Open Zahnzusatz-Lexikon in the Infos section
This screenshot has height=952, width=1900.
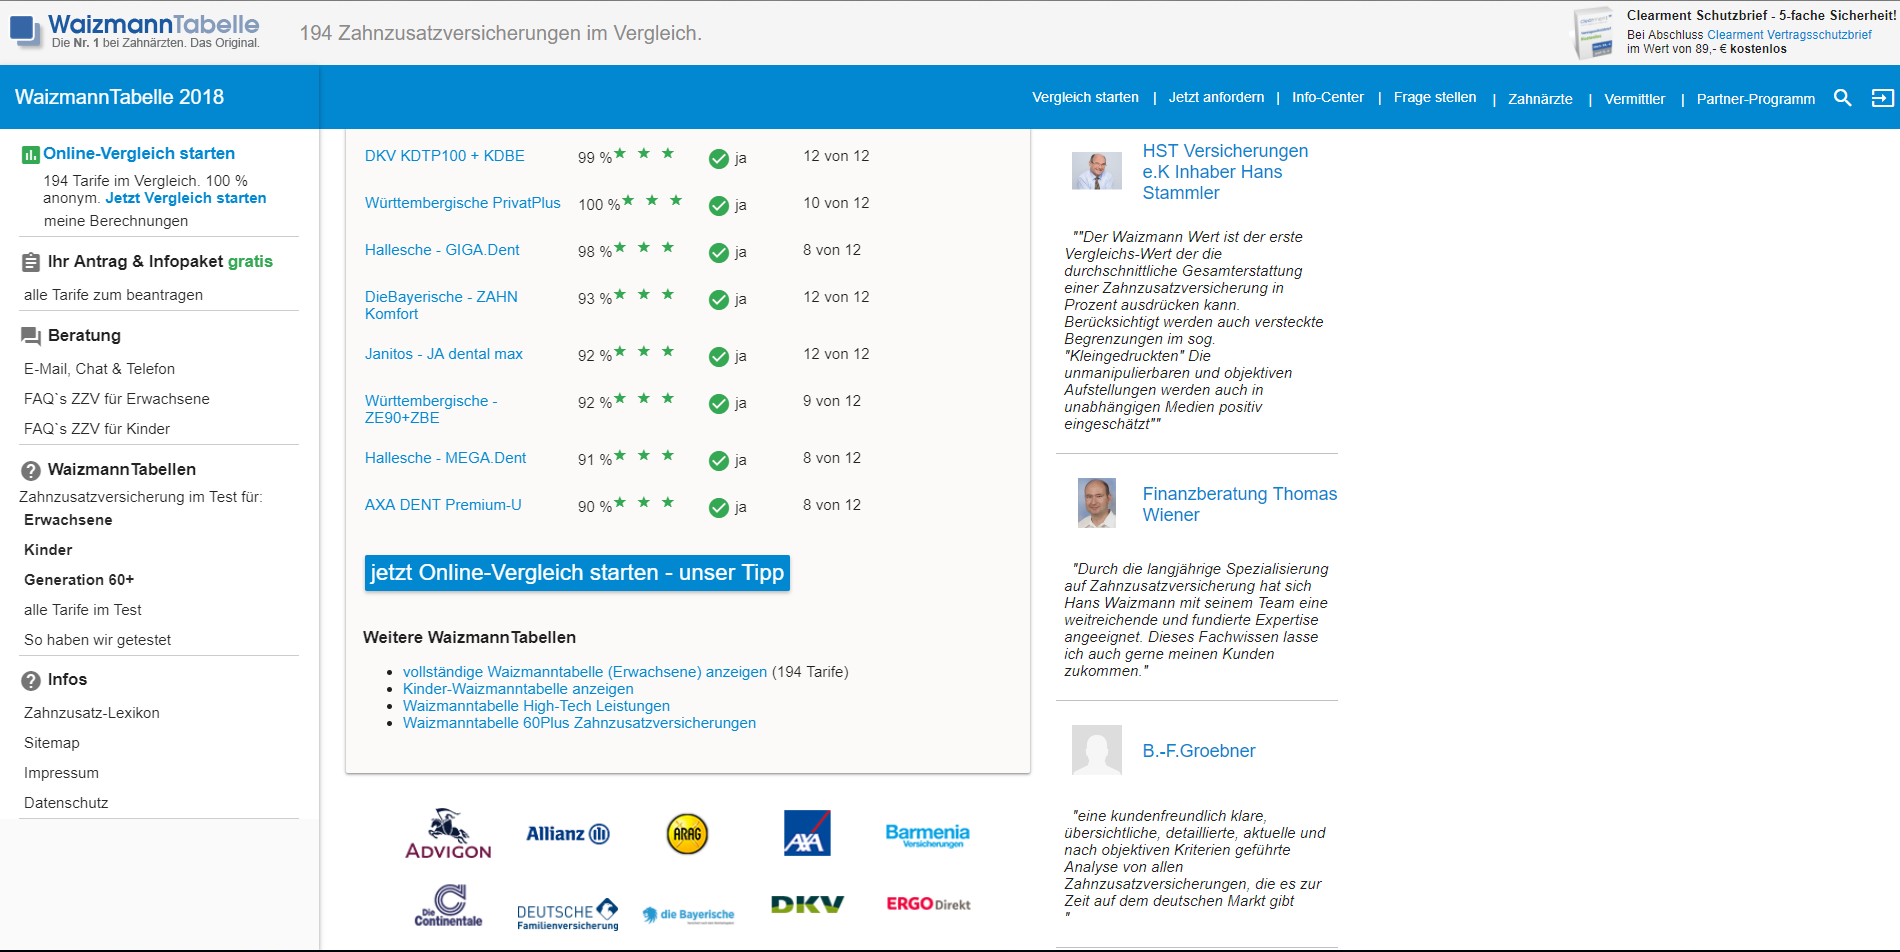point(92,713)
